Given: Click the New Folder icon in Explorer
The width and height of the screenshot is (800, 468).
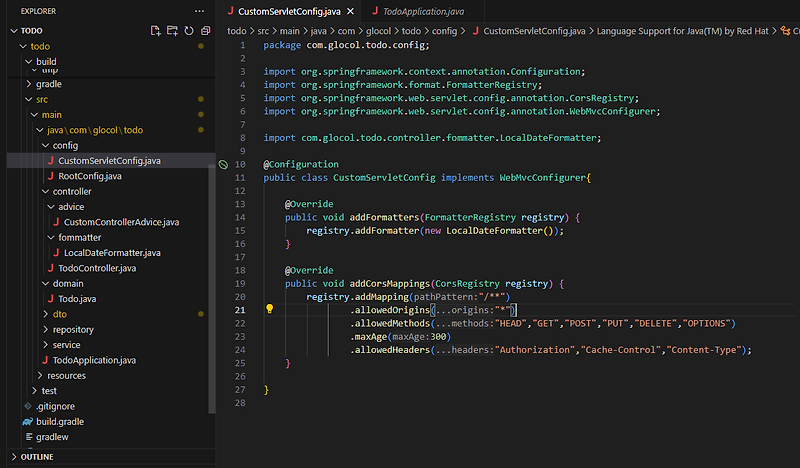Looking at the screenshot, I should click(172, 31).
